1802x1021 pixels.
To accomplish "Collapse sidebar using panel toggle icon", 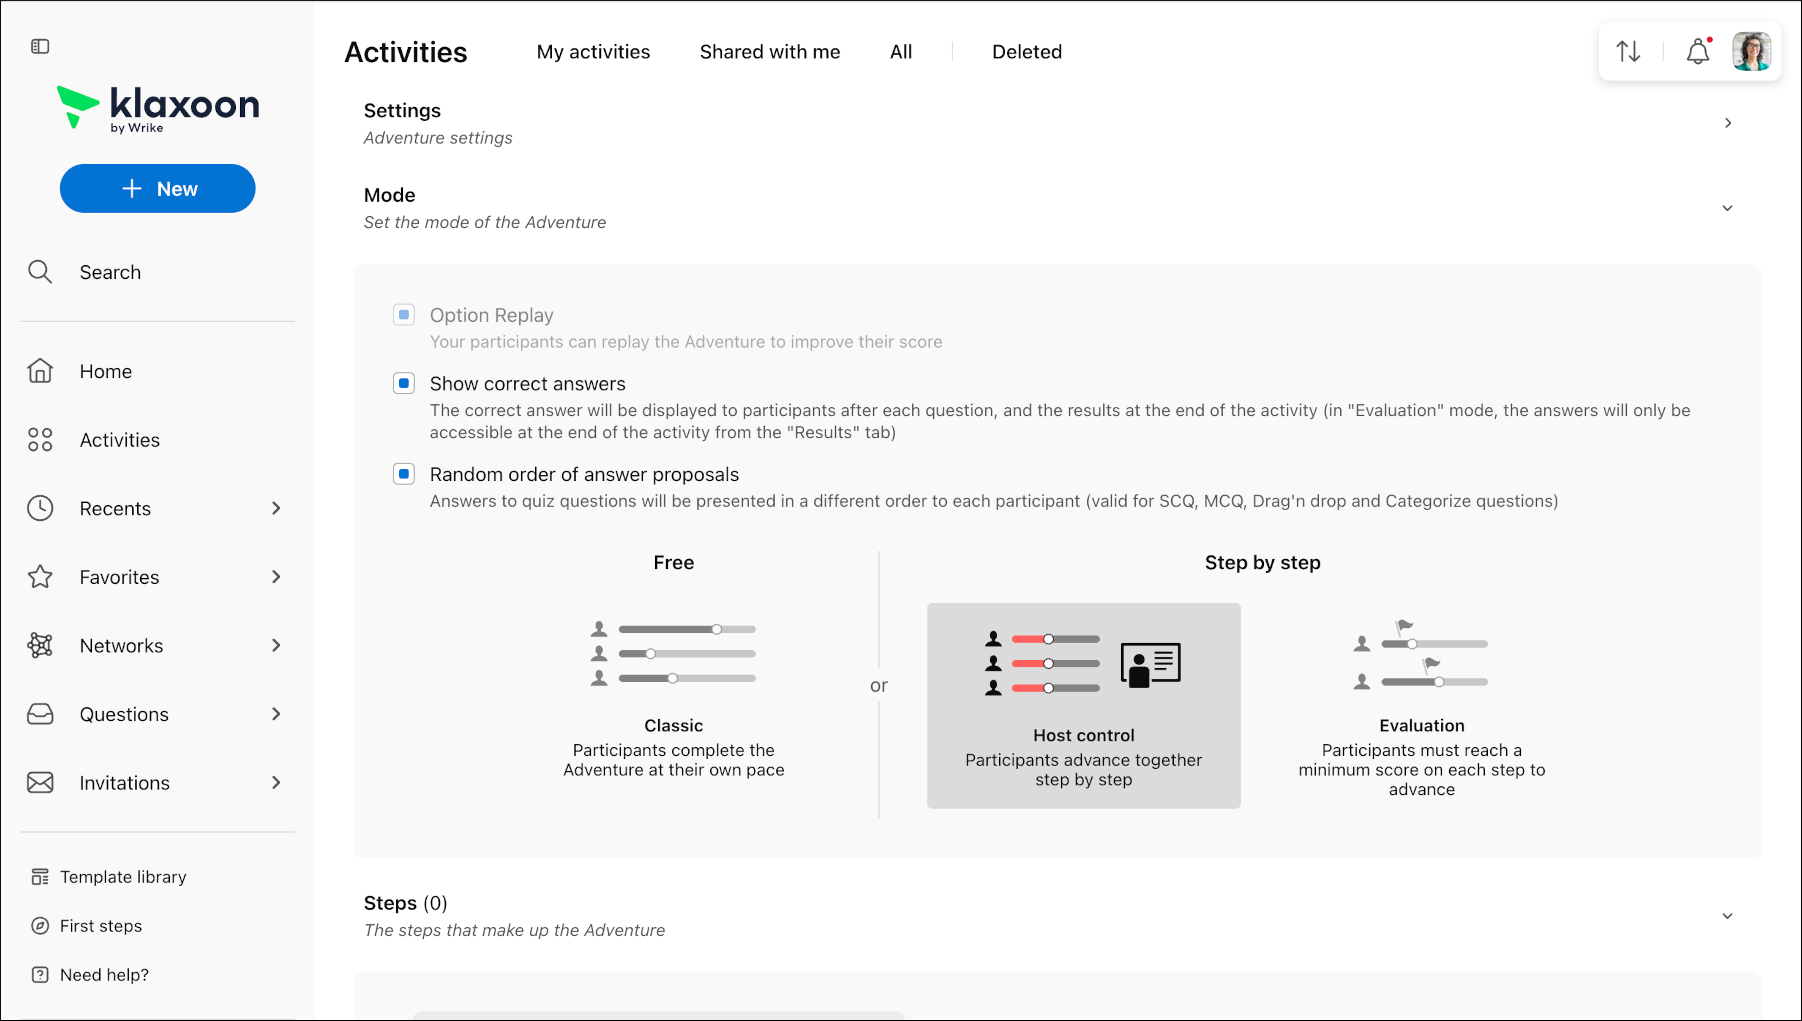I will (x=40, y=46).
